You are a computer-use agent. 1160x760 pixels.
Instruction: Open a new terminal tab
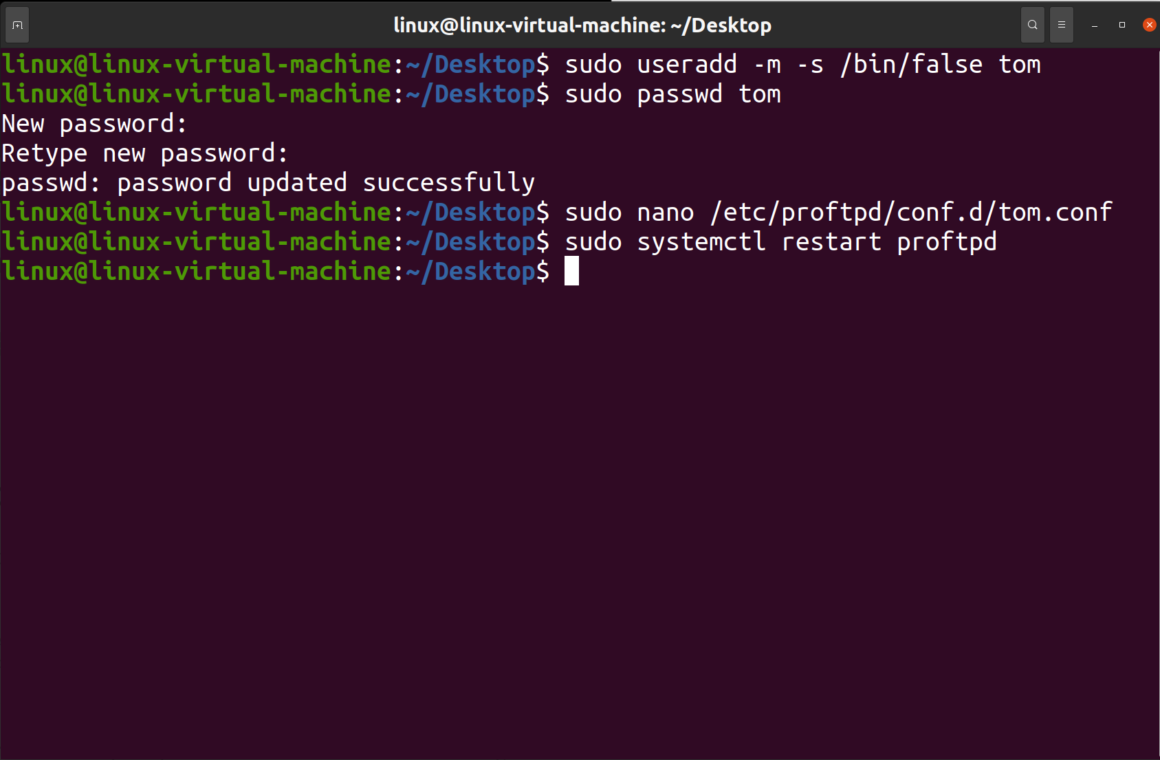[18, 25]
